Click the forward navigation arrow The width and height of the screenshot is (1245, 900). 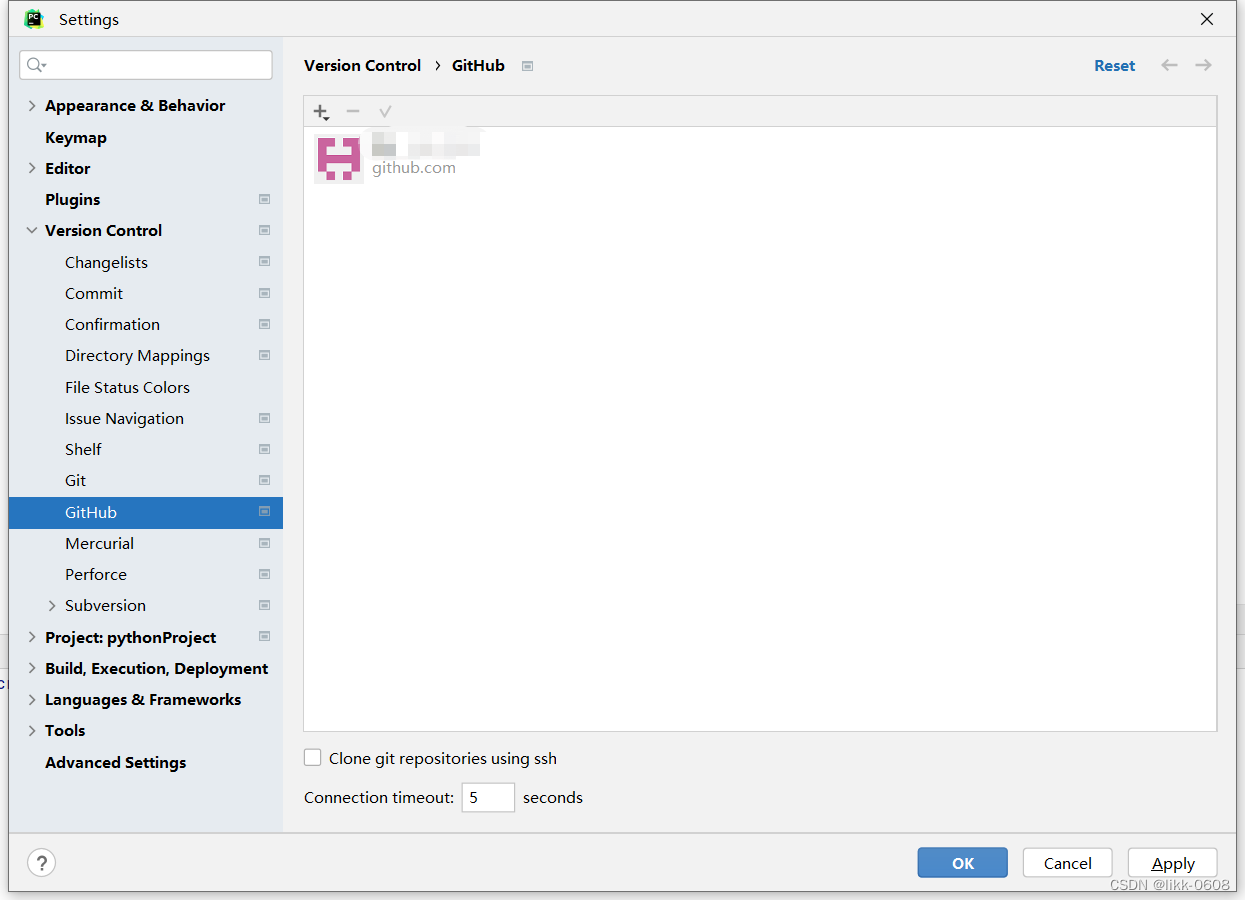1203,65
